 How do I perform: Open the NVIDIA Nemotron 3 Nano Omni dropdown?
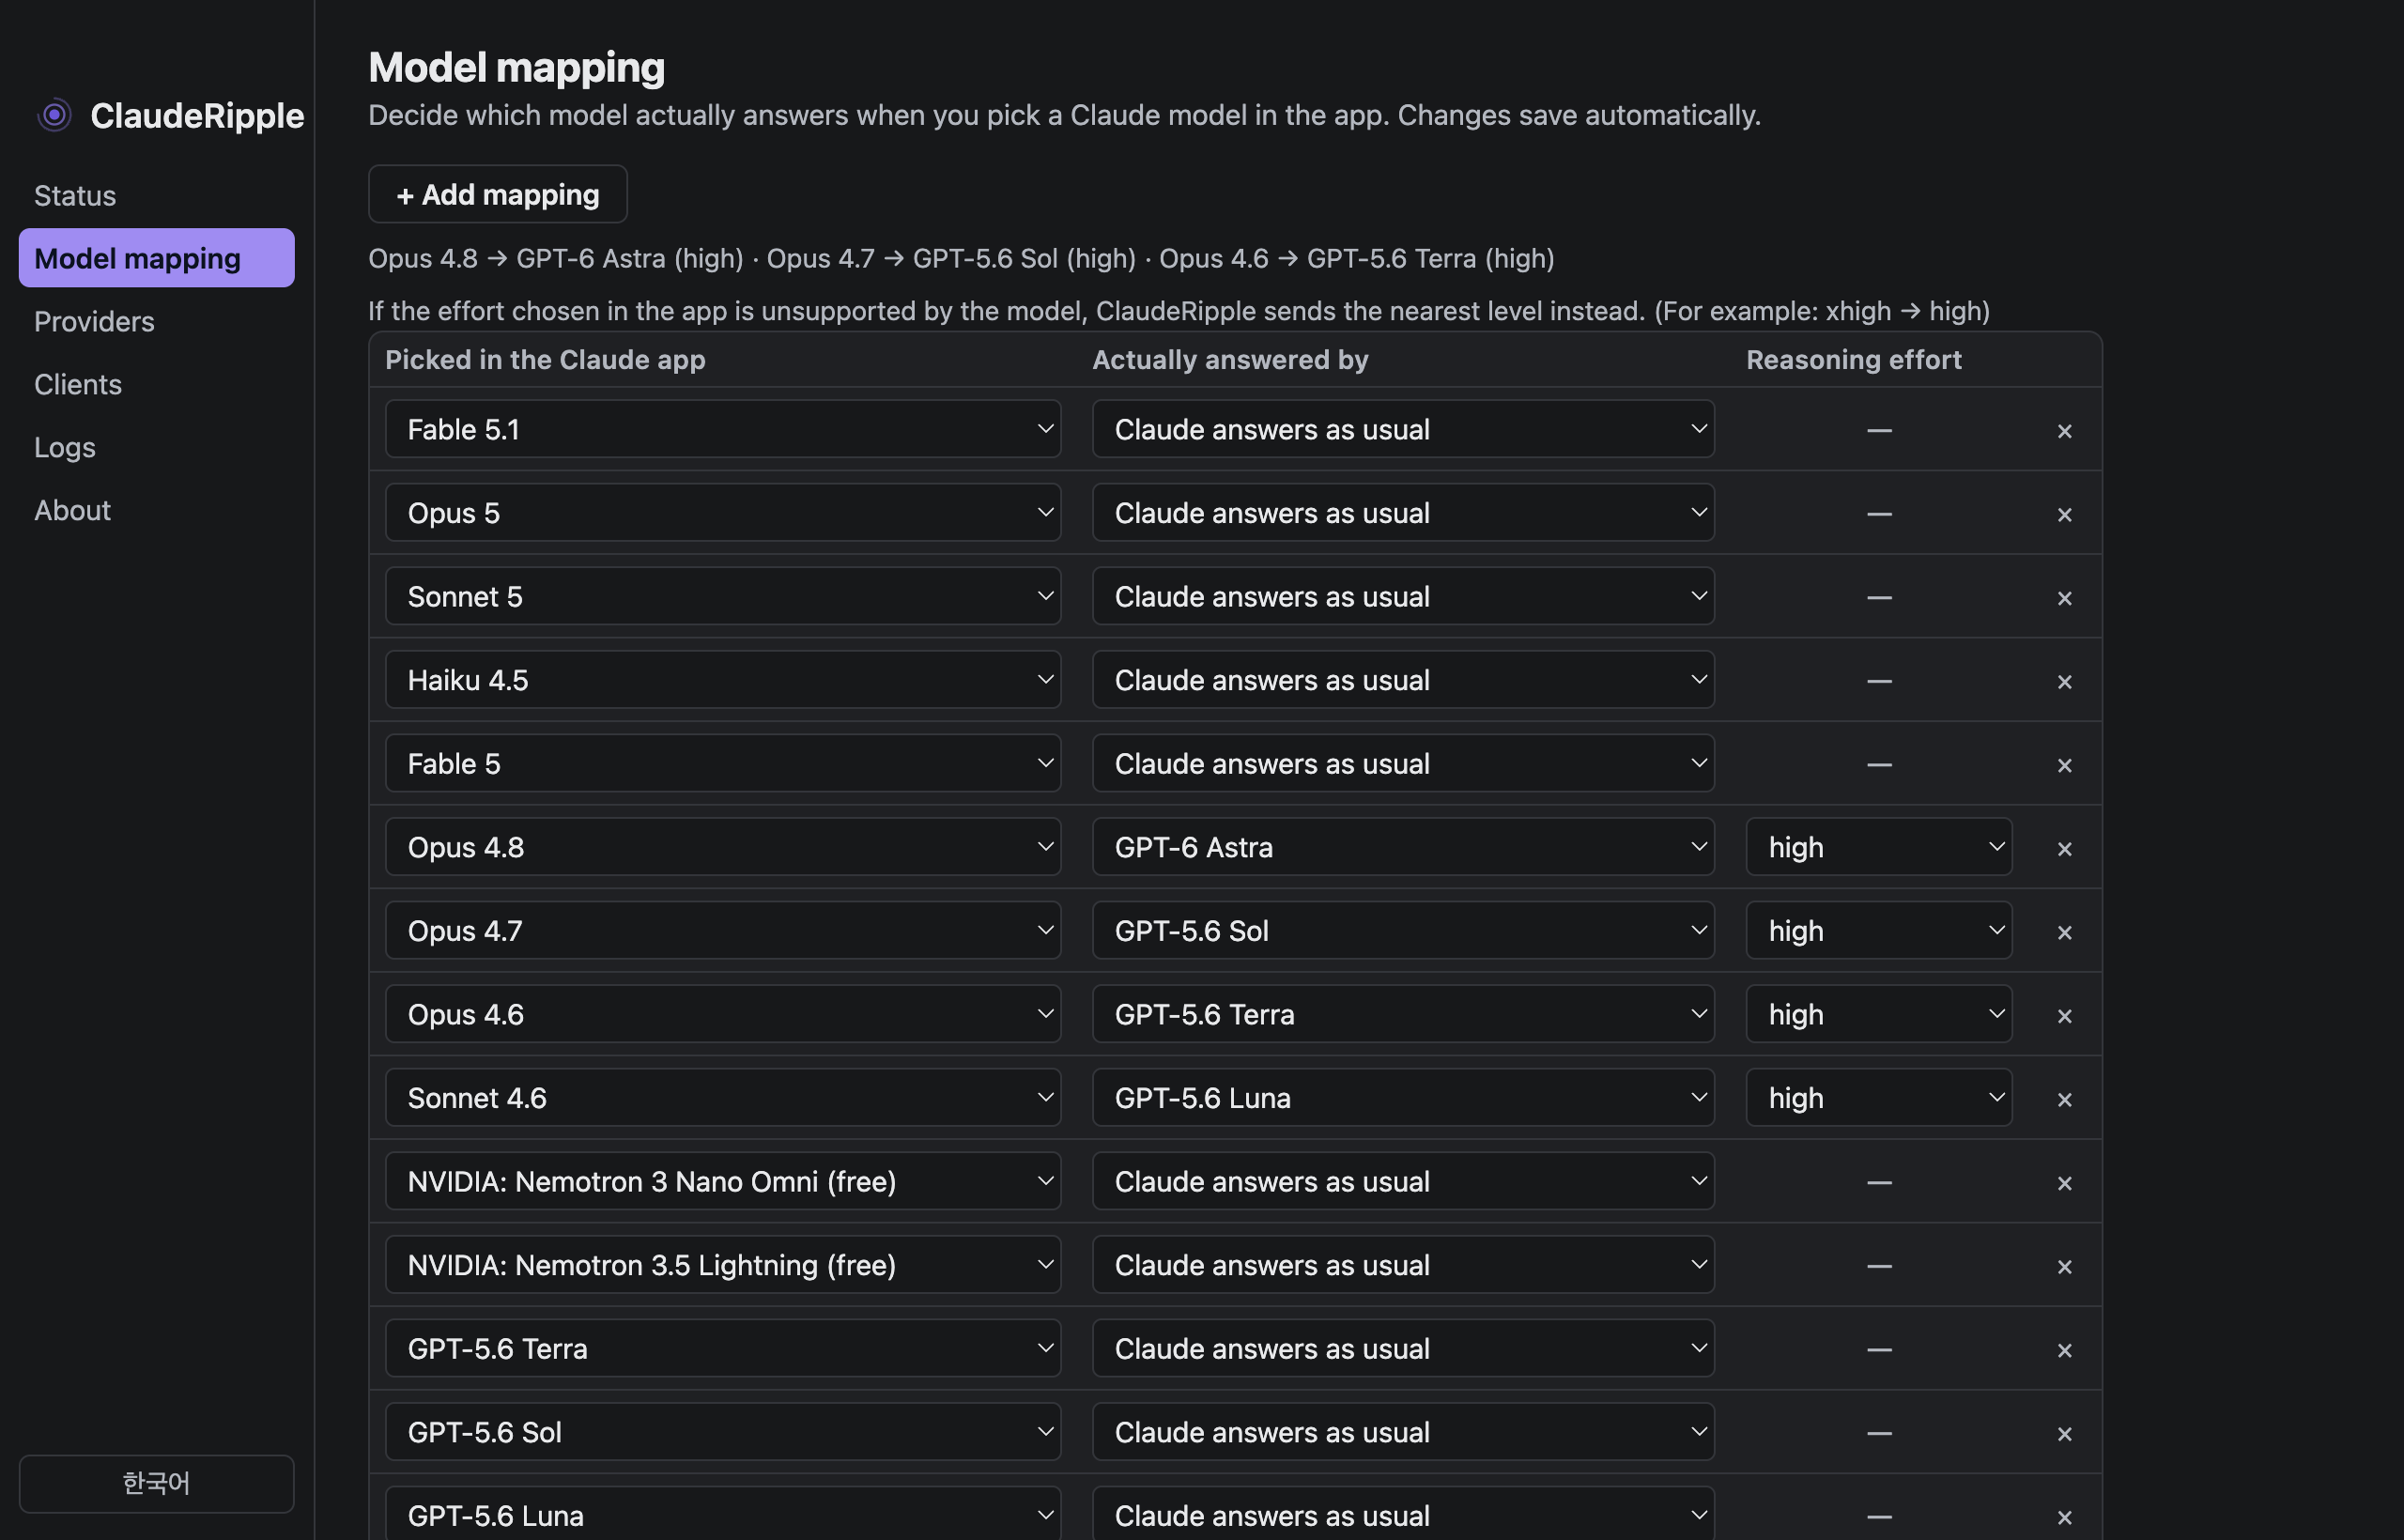tap(722, 1181)
